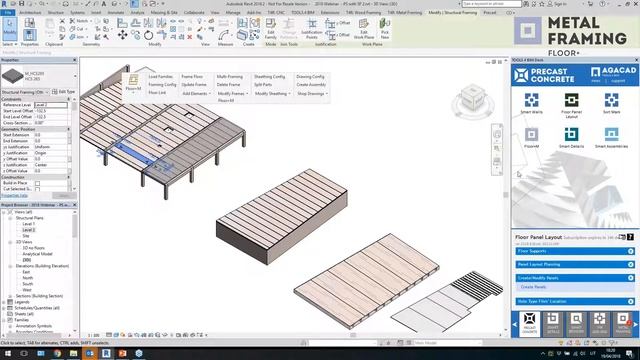This screenshot has height=360, width=640.
Task: Click the Reference Level value field
Action: click(51, 105)
